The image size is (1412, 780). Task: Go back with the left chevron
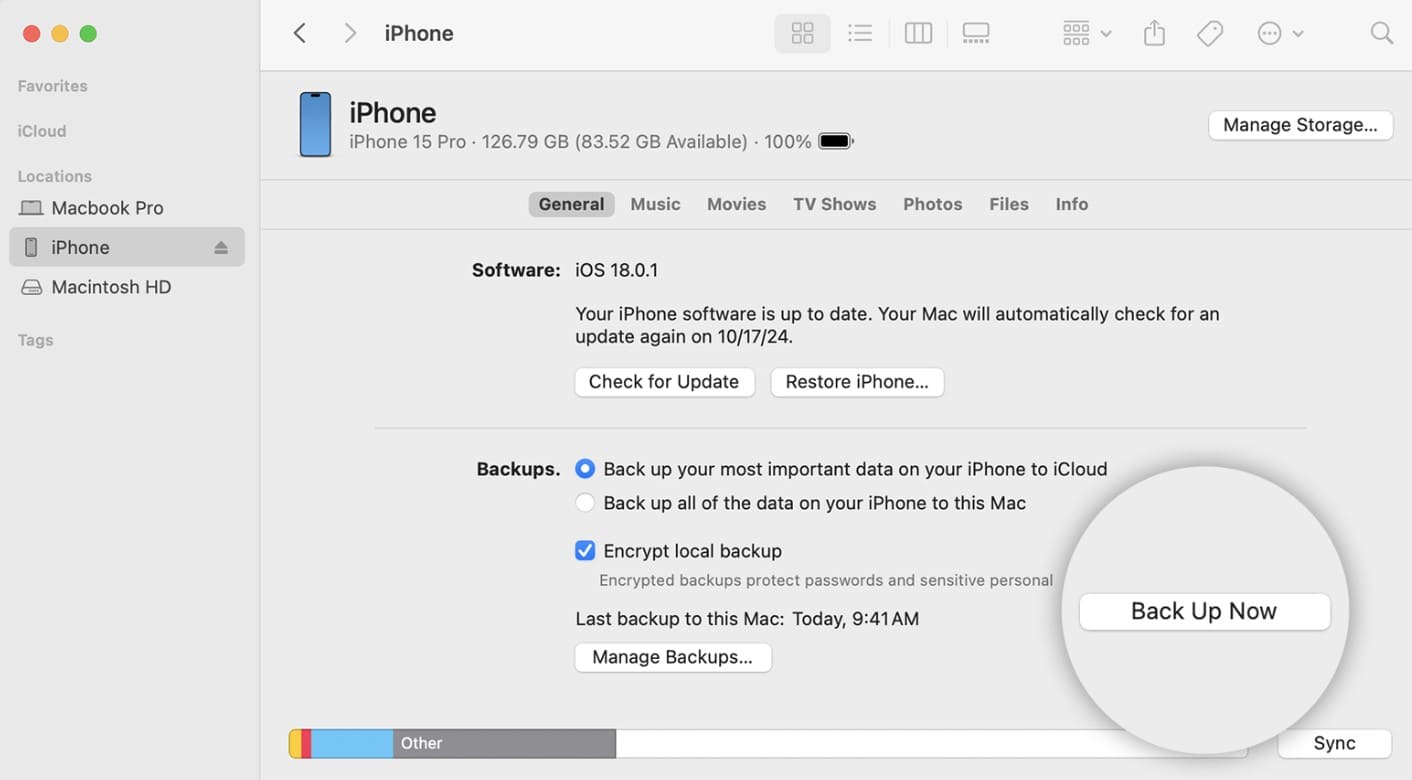coord(299,33)
